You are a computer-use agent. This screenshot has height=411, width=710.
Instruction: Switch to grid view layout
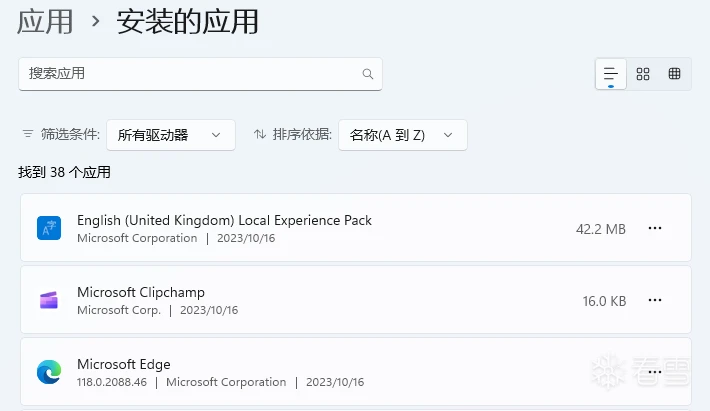click(643, 74)
